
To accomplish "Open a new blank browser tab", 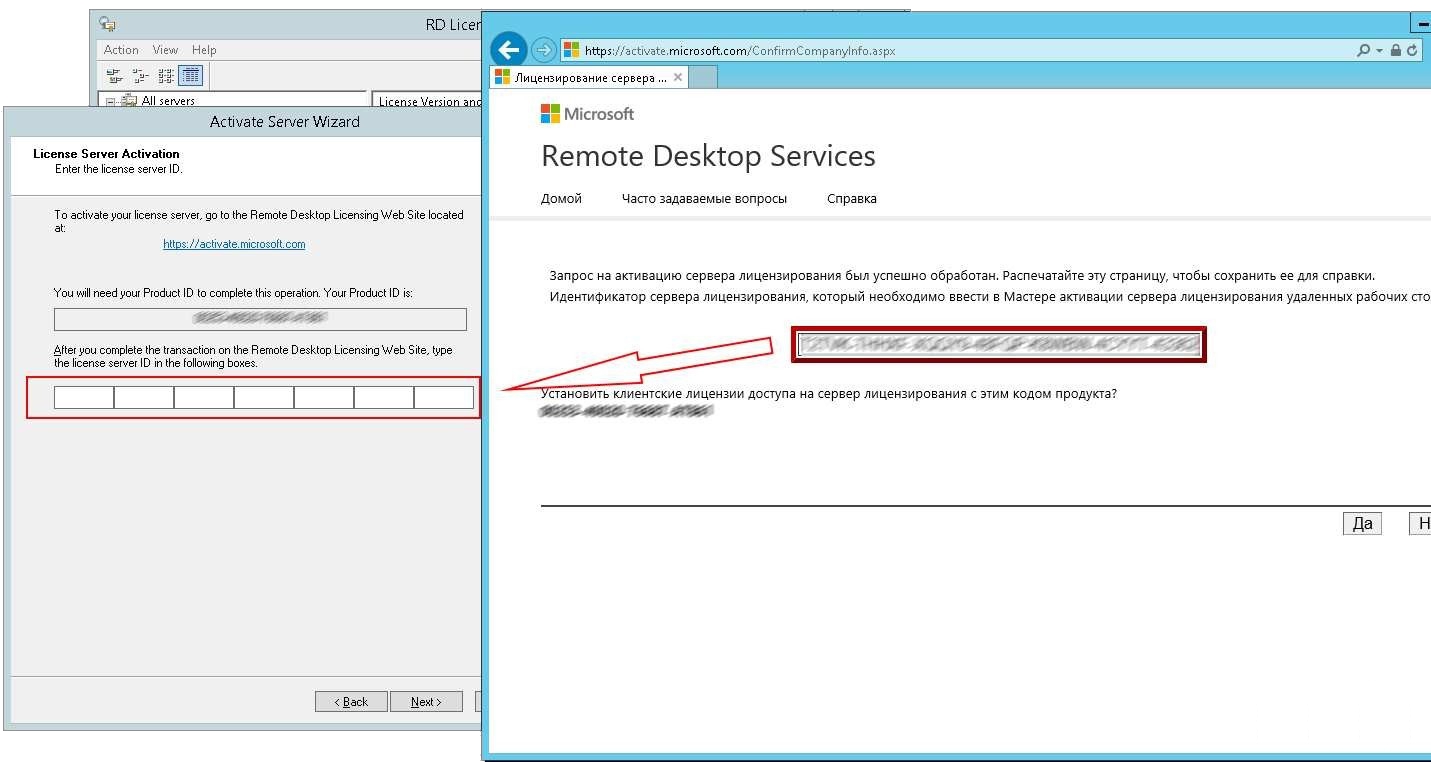I will coord(704,78).
